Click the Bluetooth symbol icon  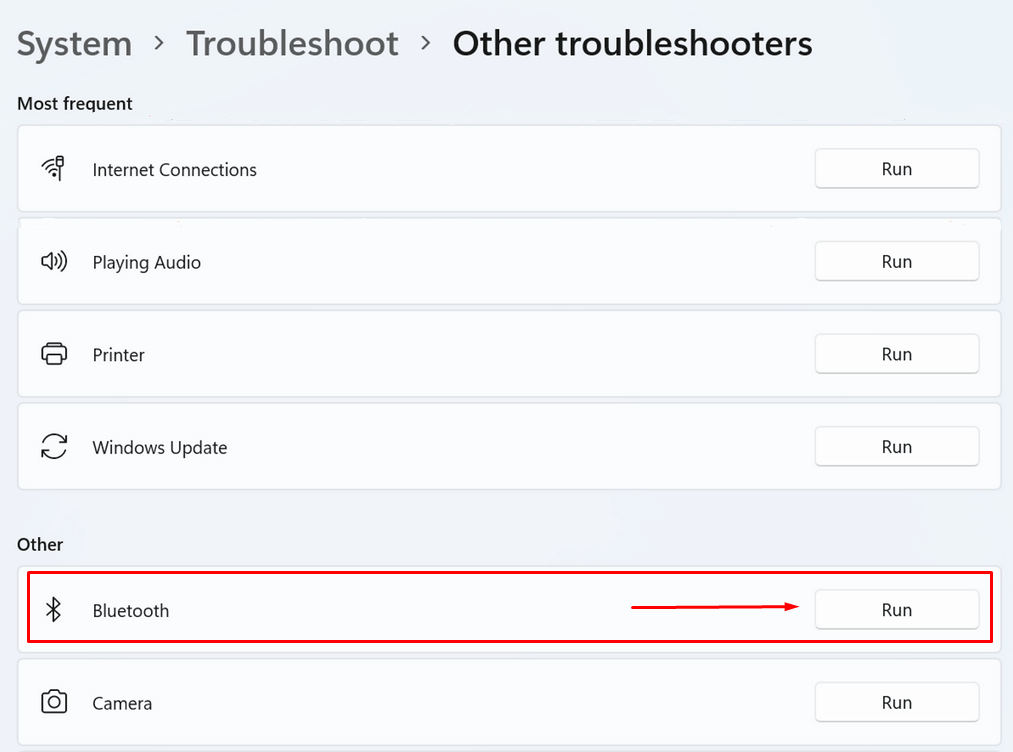(x=55, y=610)
